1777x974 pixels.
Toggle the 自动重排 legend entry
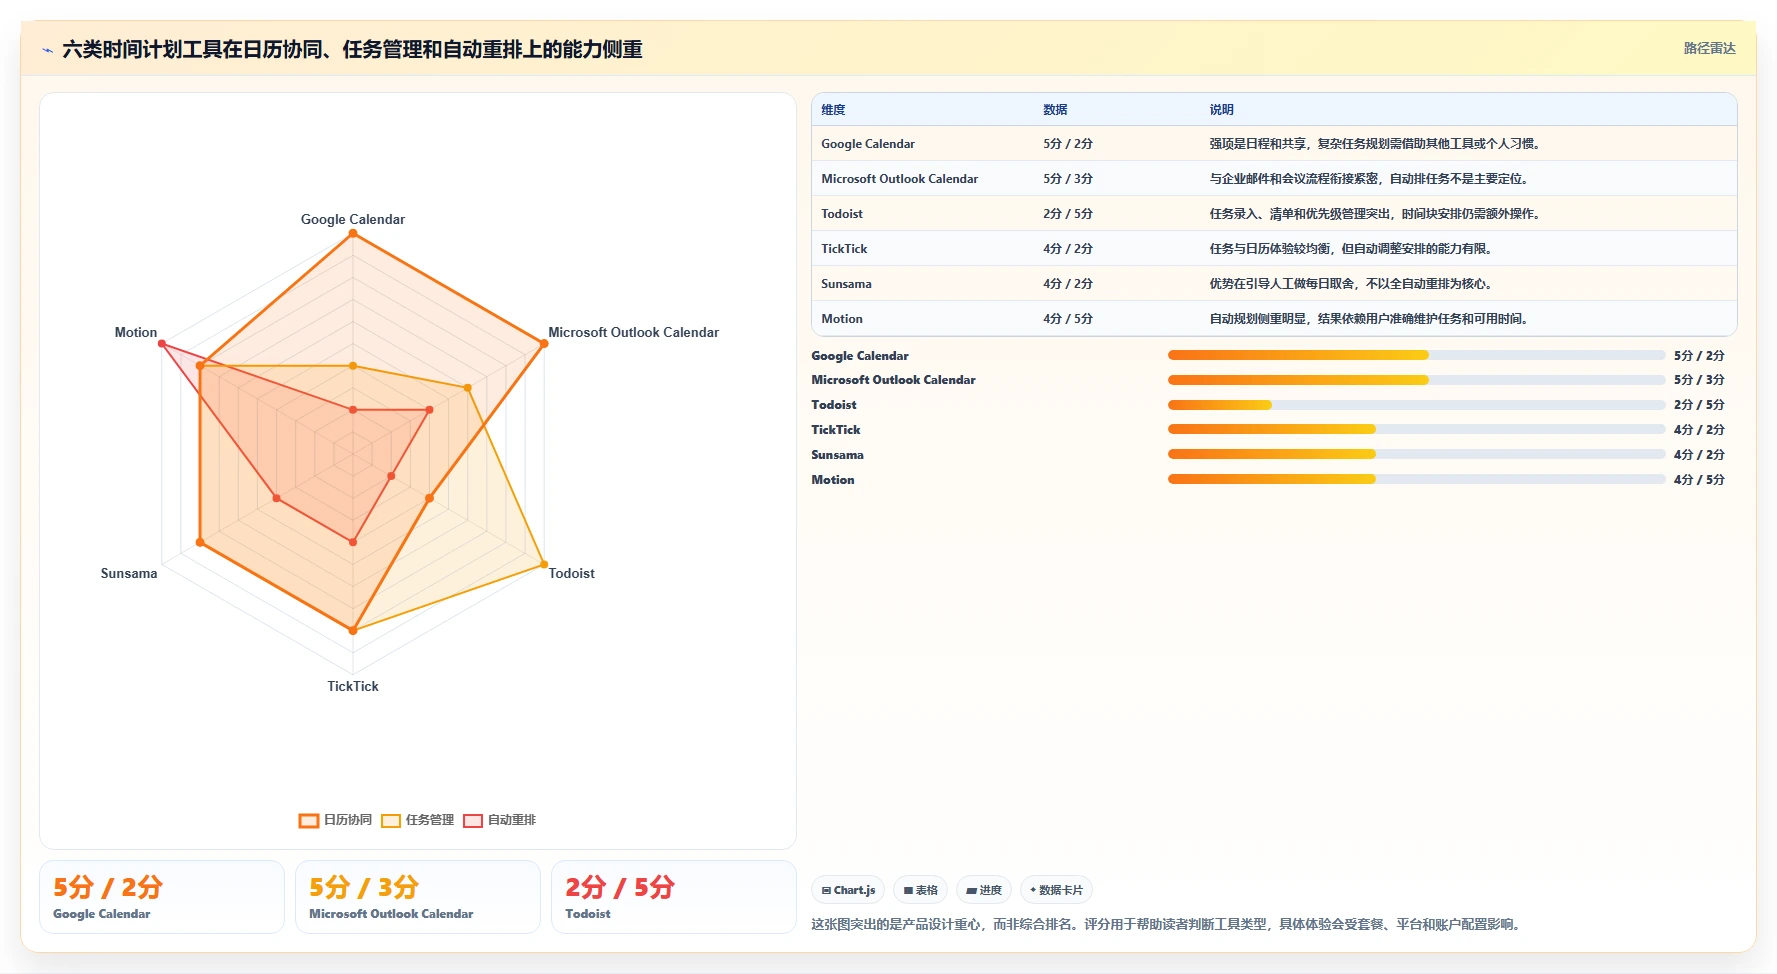[x=499, y=820]
